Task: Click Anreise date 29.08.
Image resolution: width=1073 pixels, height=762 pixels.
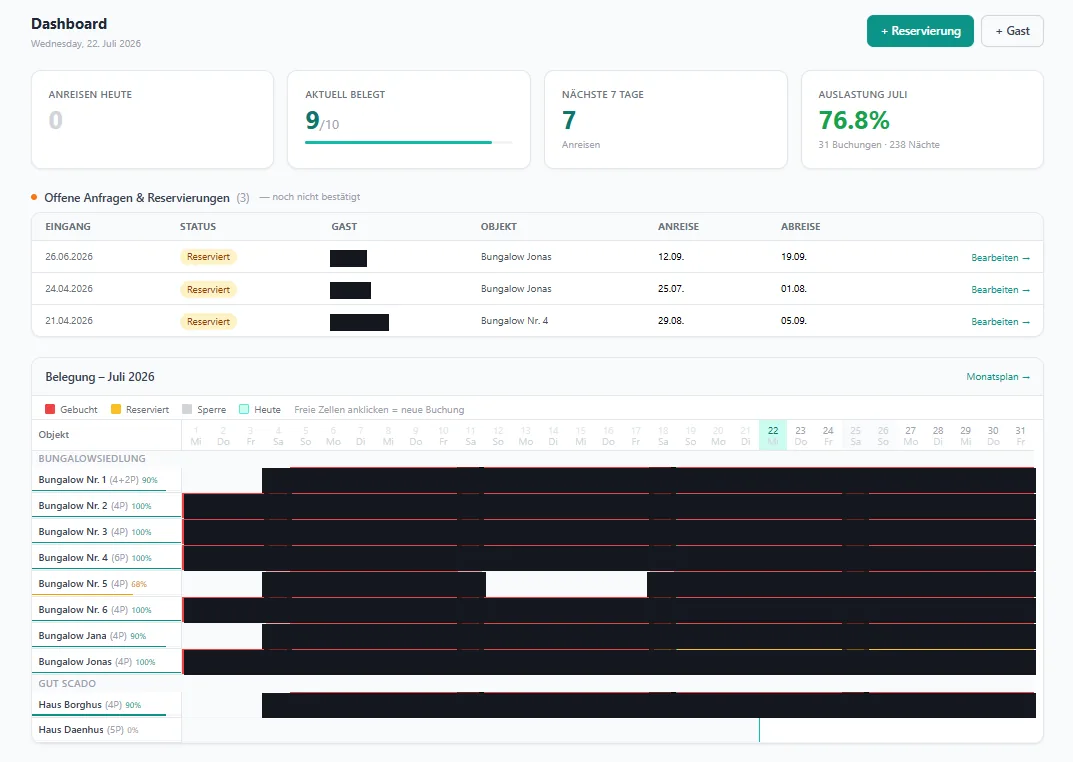Action: click(671, 320)
